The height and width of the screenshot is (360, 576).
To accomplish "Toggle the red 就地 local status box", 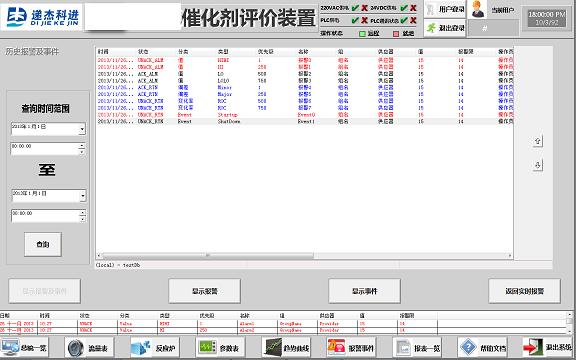I will [x=396, y=34].
